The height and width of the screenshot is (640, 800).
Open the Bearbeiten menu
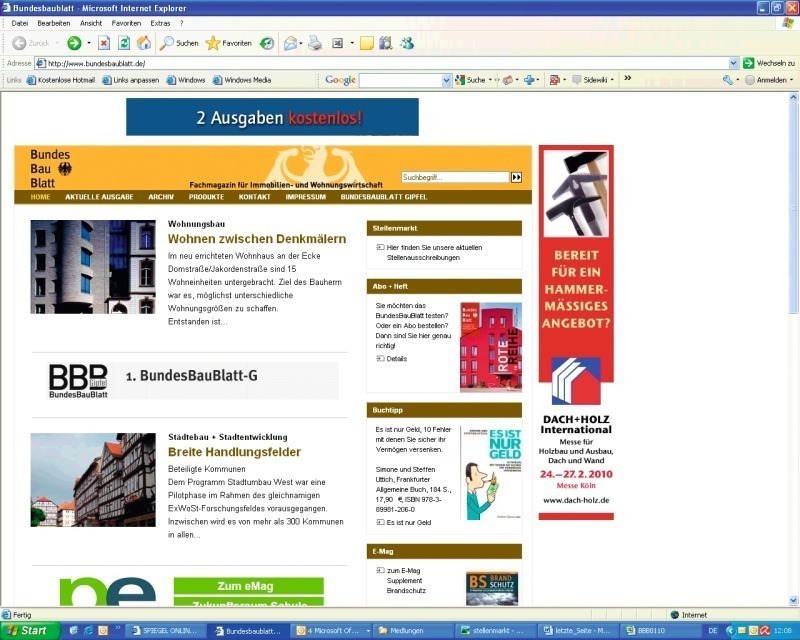(x=54, y=23)
